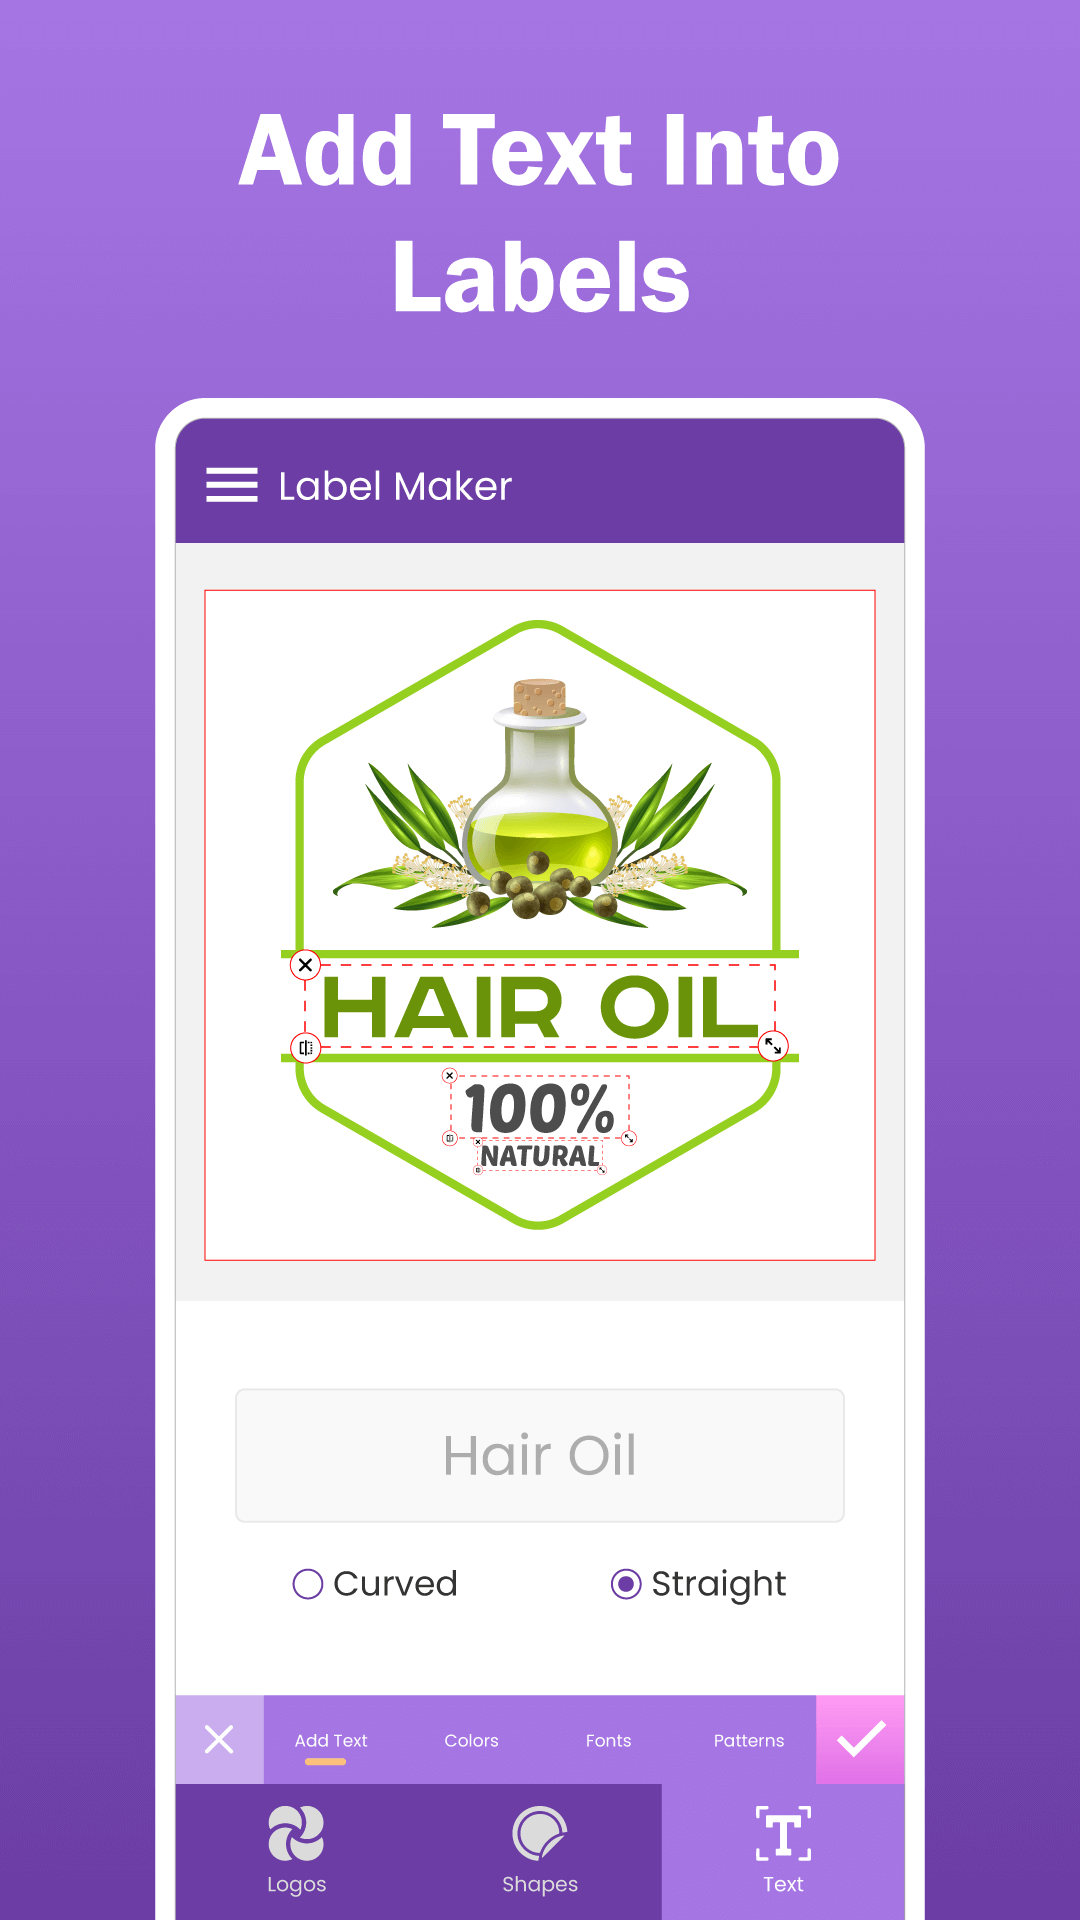Select the Curved radio option
The image size is (1080, 1920).
pyautogui.click(x=375, y=1584)
